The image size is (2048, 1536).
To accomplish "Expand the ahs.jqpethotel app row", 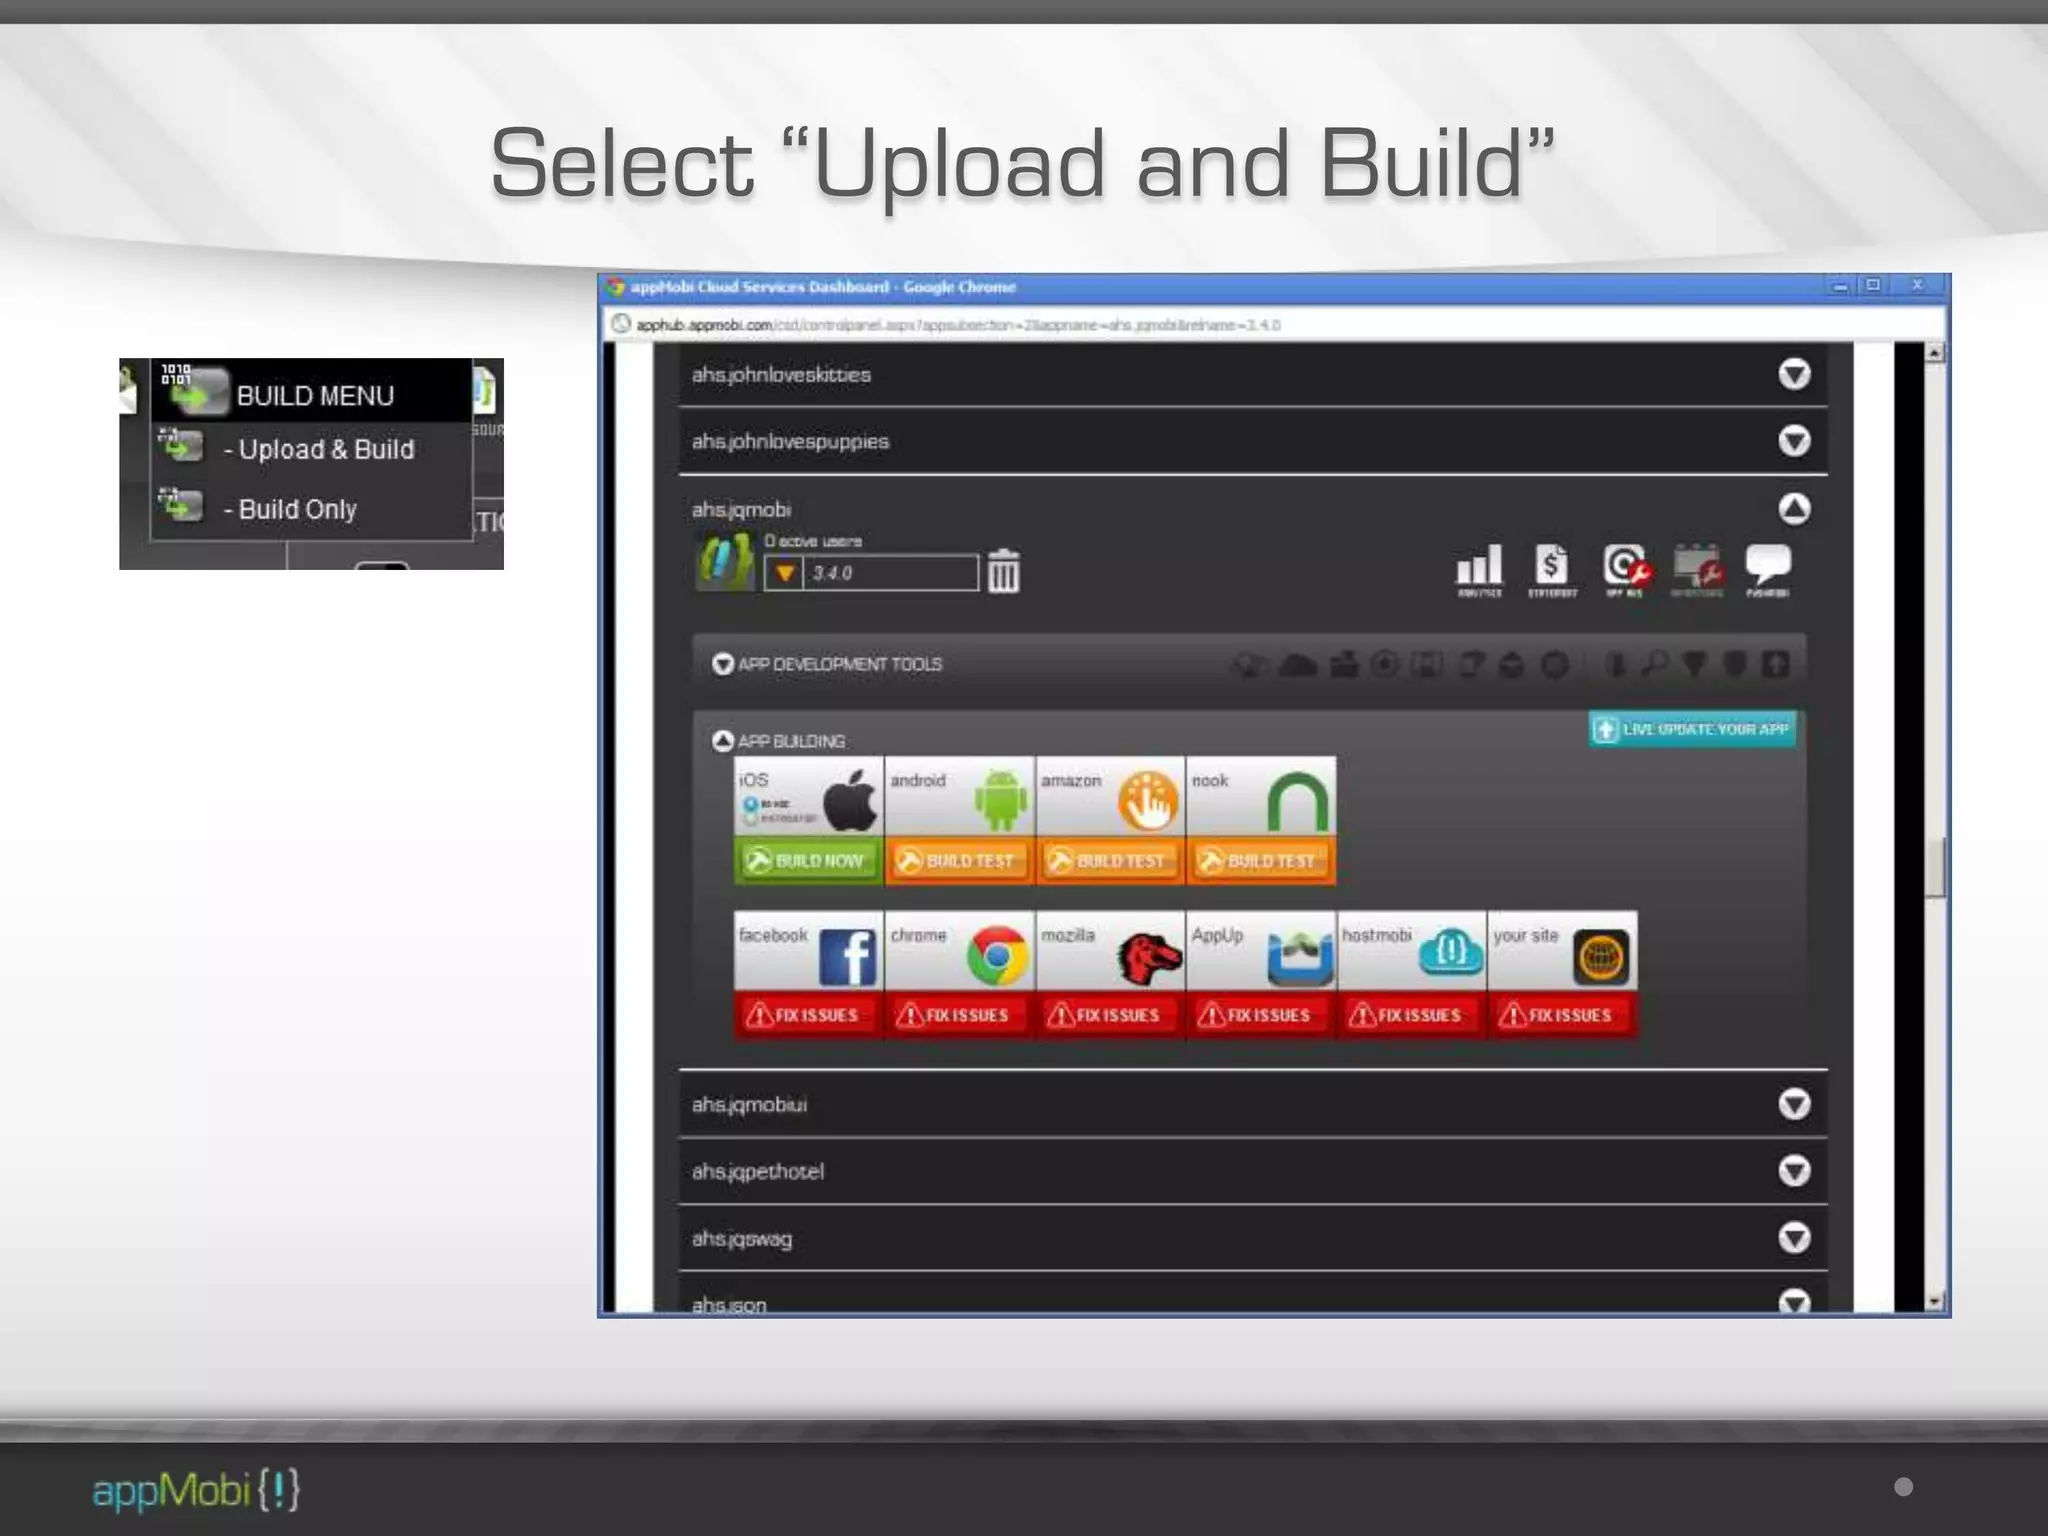I will coord(1794,1171).
